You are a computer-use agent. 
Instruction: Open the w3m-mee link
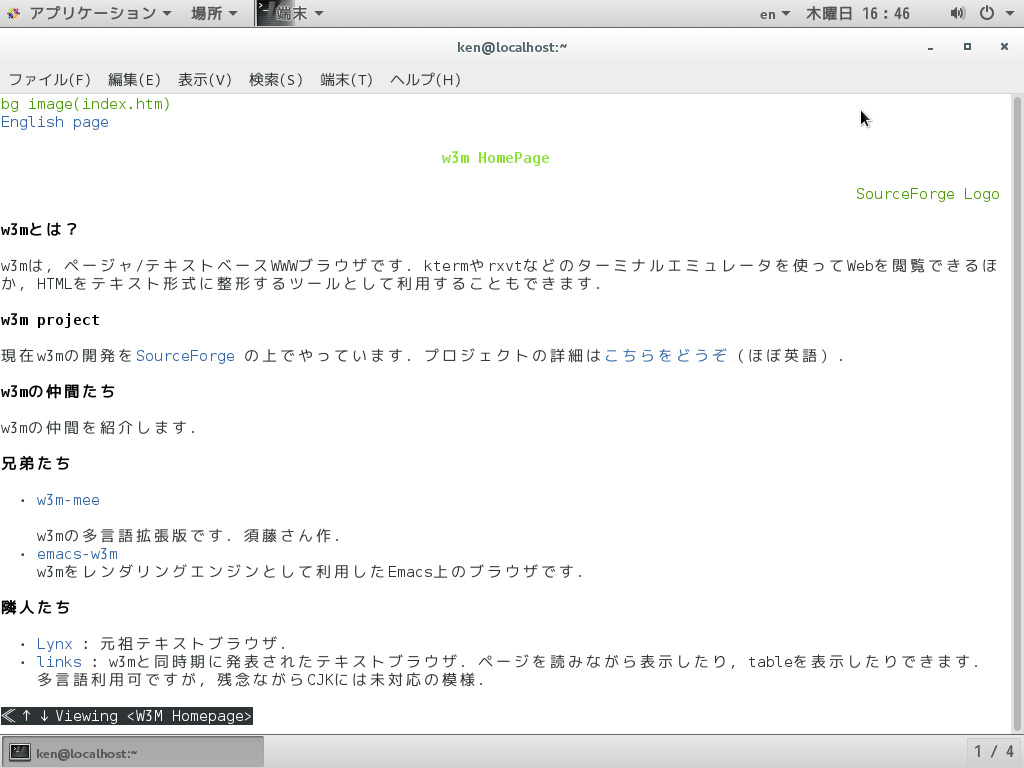(x=68, y=500)
